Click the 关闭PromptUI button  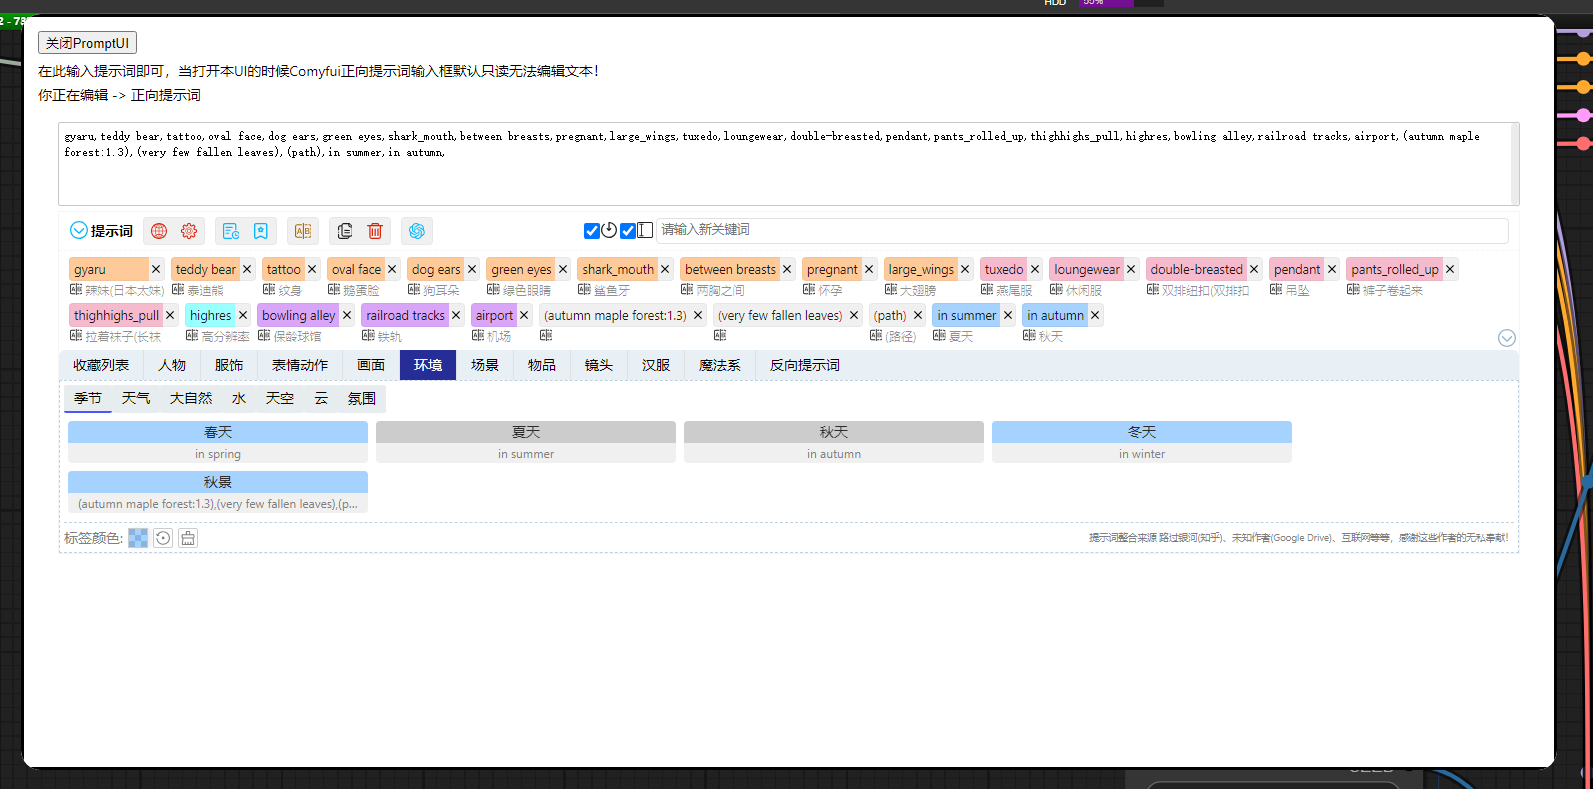[87, 43]
